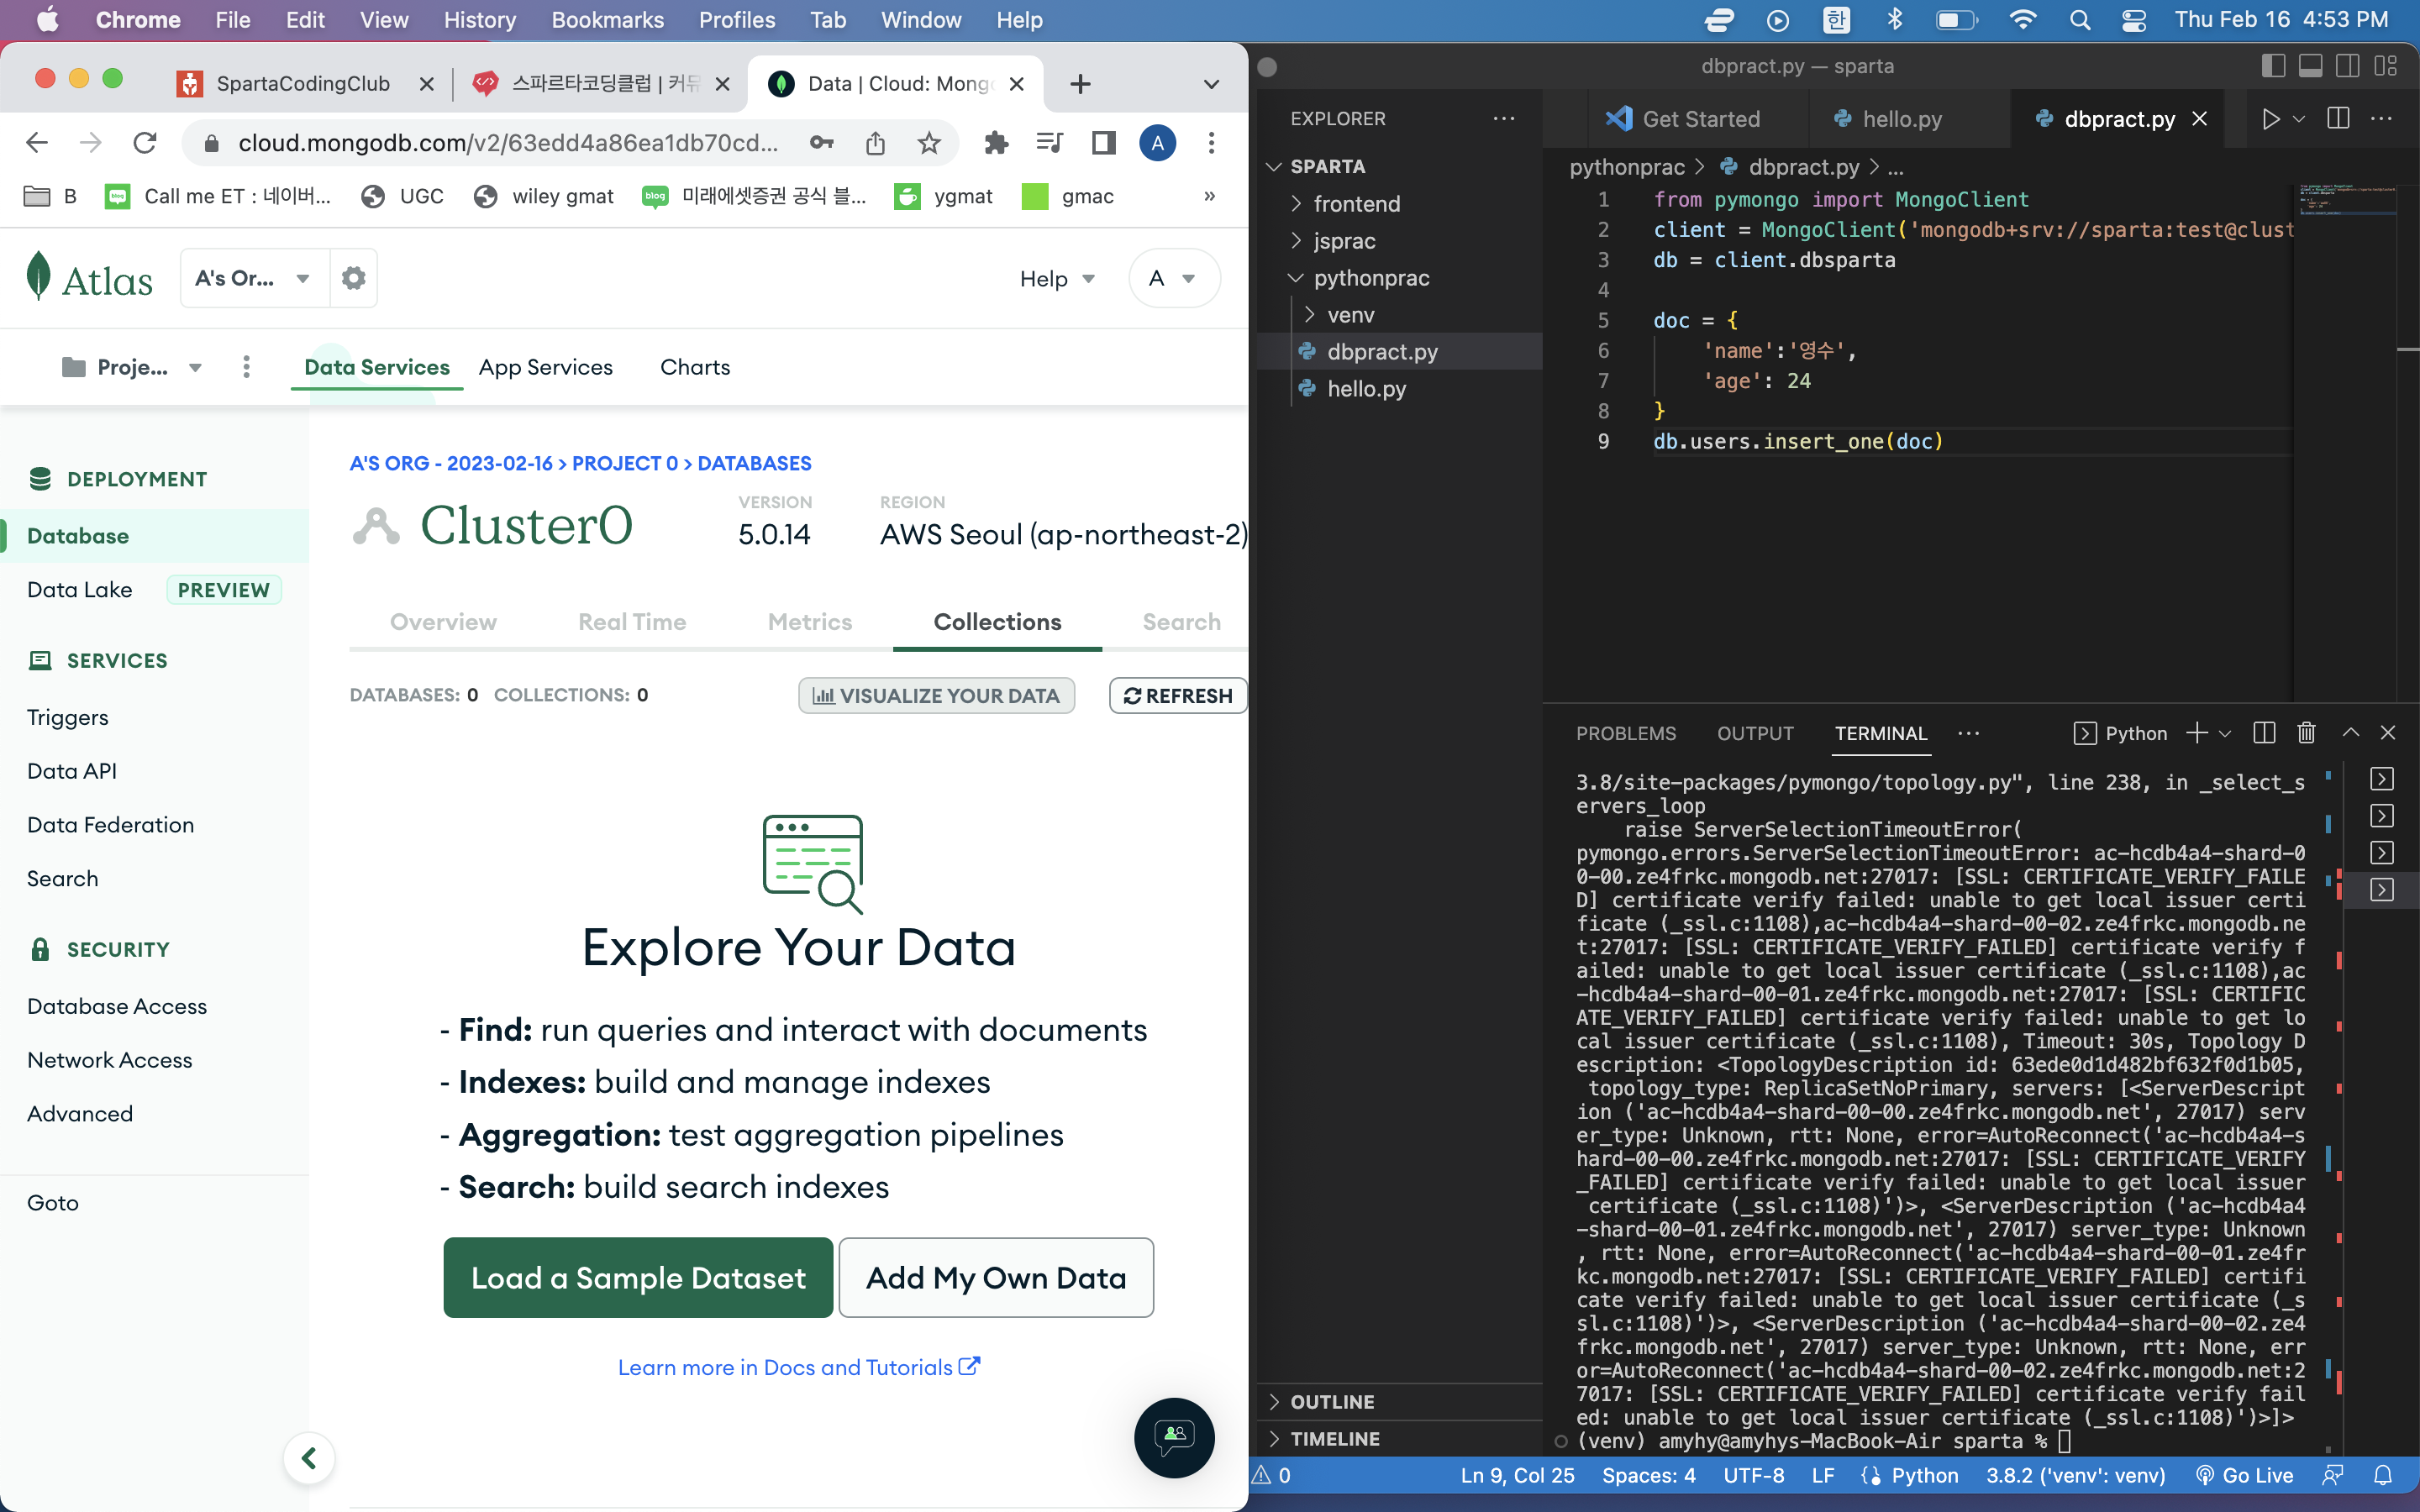Go back in Chrome history
The height and width of the screenshot is (1512, 2420).
tap(37, 143)
